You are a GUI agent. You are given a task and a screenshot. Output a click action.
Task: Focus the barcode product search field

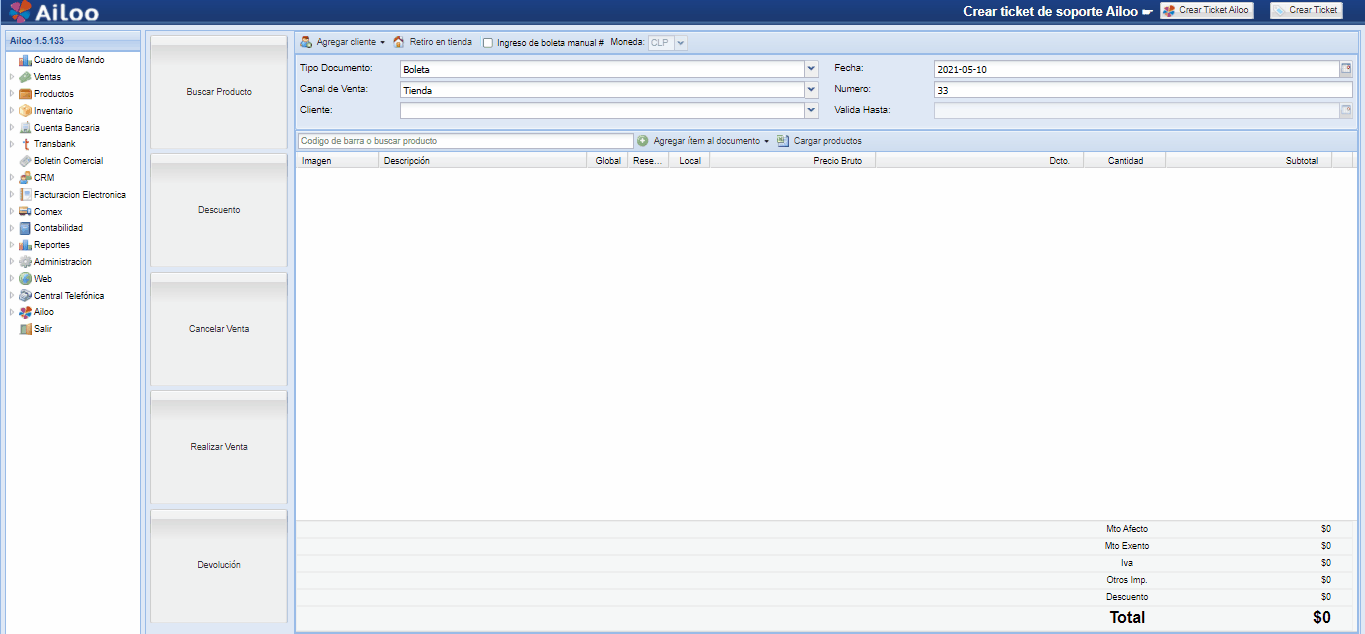click(466, 141)
